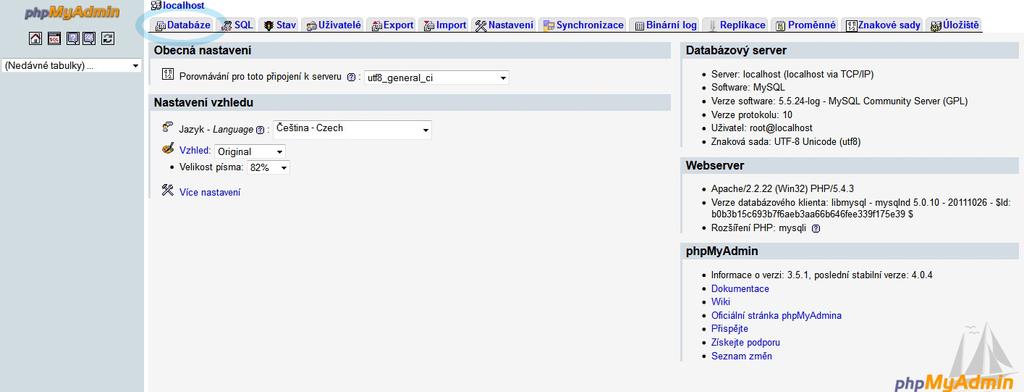Click the Vzhled link label
Viewport: 1024px width, 392px height.
click(x=195, y=150)
